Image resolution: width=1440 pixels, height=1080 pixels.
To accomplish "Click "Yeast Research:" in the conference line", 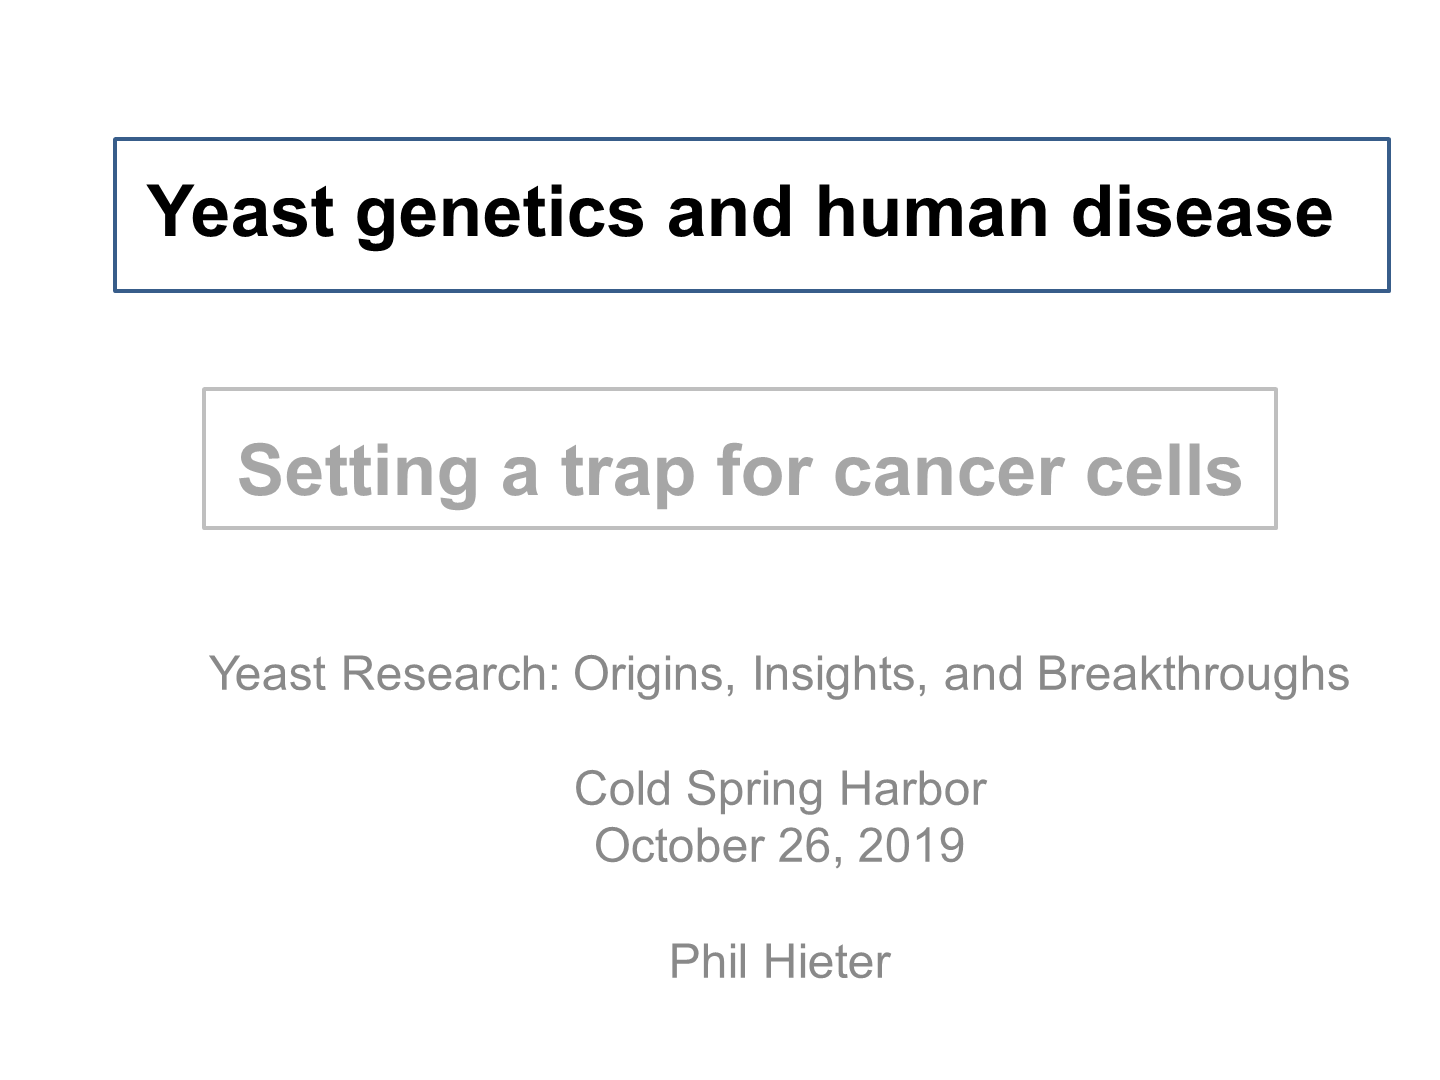I will point(384,674).
